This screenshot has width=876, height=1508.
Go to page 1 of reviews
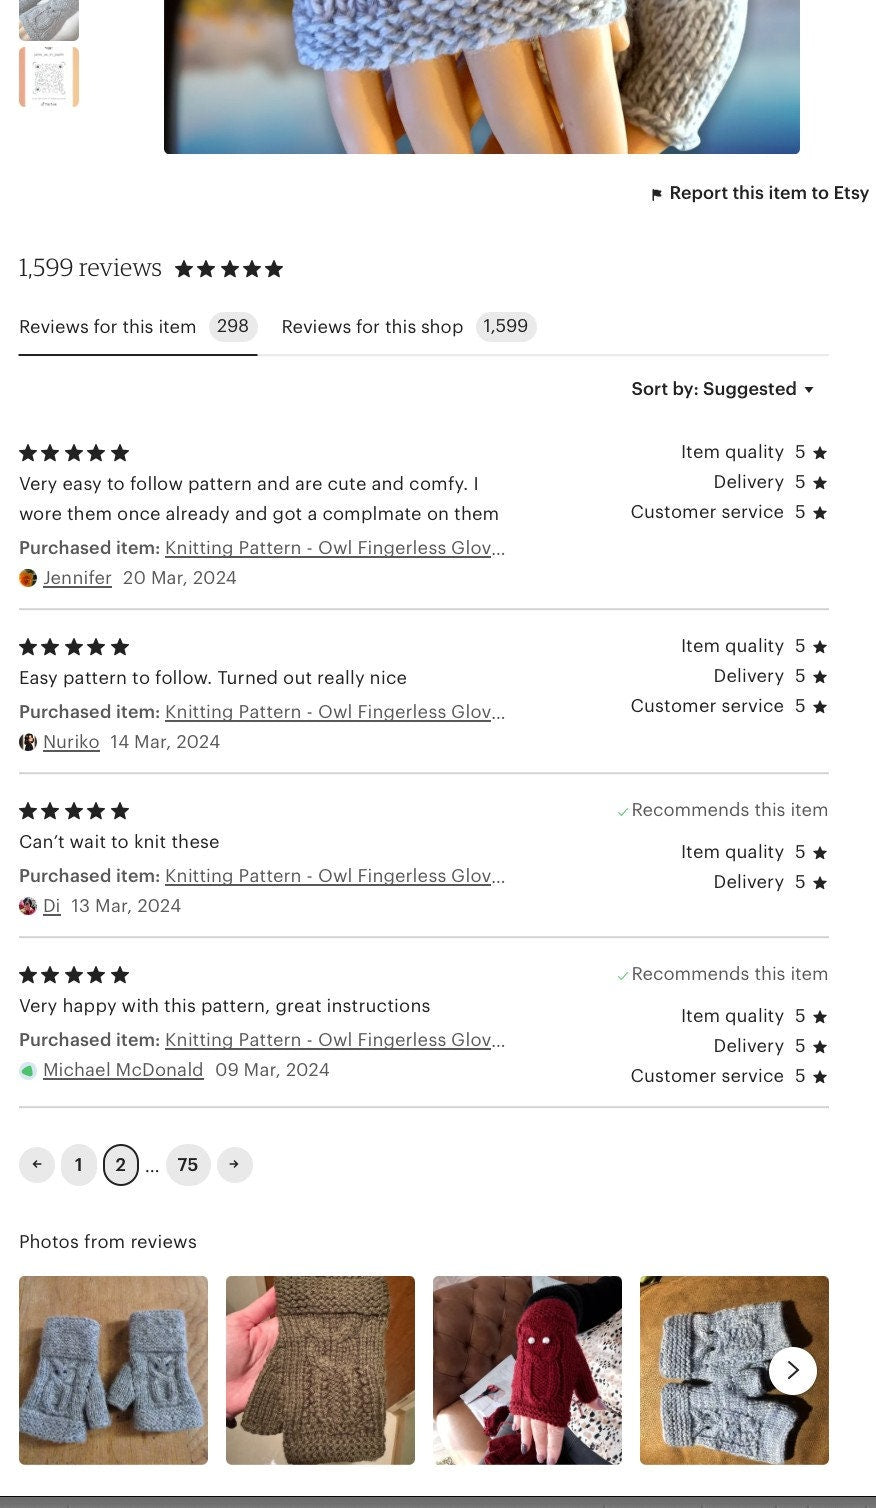coord(79,1164)
